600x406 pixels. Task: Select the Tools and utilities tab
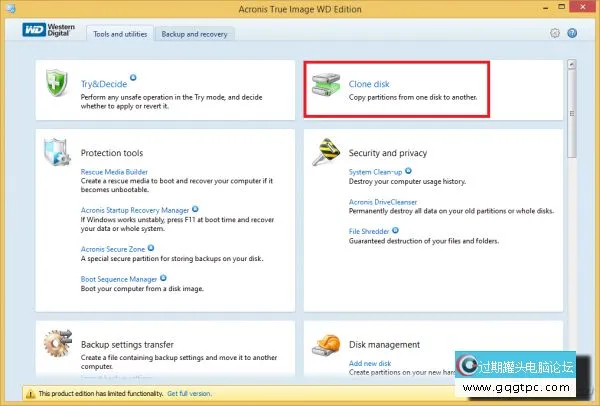pyautogui.click(x=120, y=34)
